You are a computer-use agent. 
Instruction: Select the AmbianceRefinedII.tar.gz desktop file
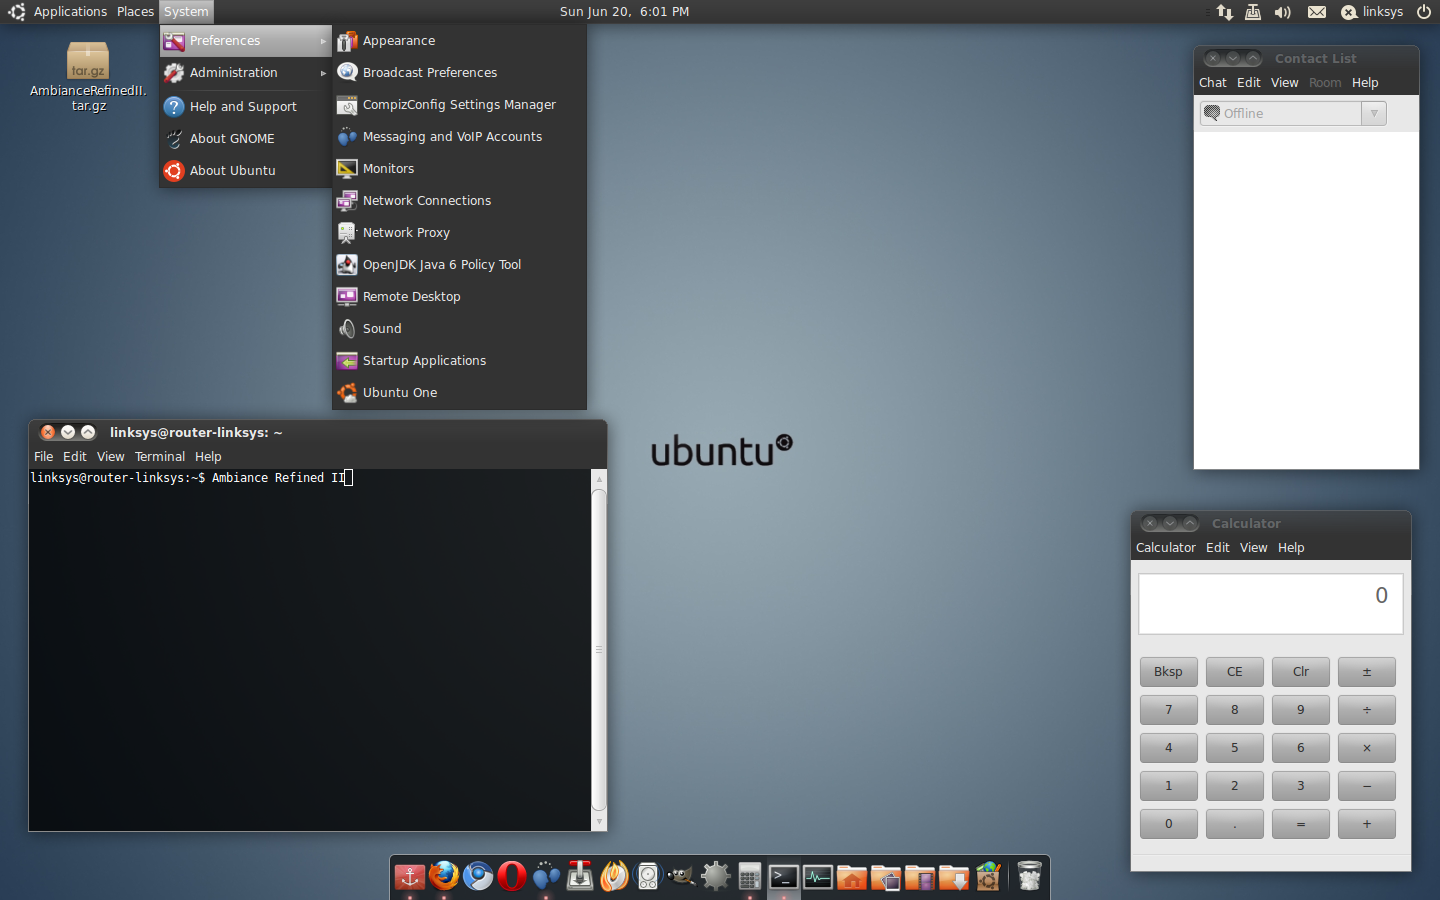click(88, 77)
